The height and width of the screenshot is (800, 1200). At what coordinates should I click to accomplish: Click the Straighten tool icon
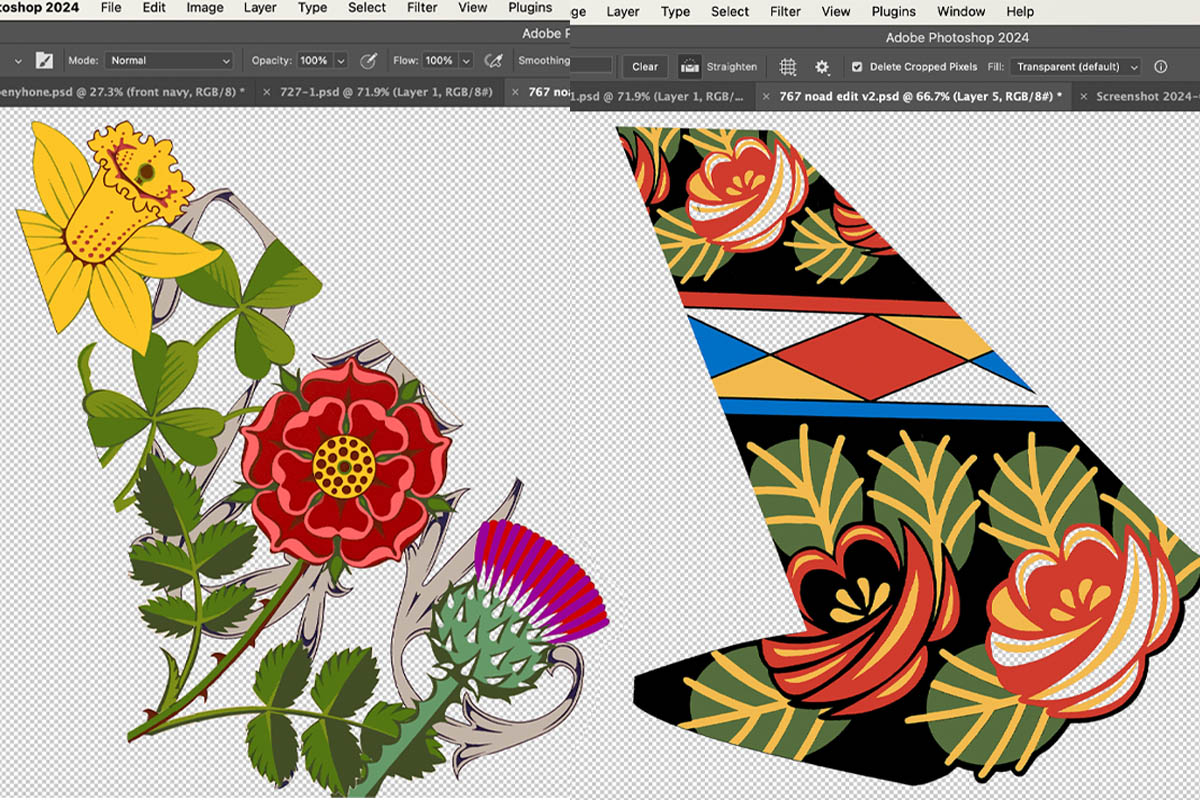point(689,67)
